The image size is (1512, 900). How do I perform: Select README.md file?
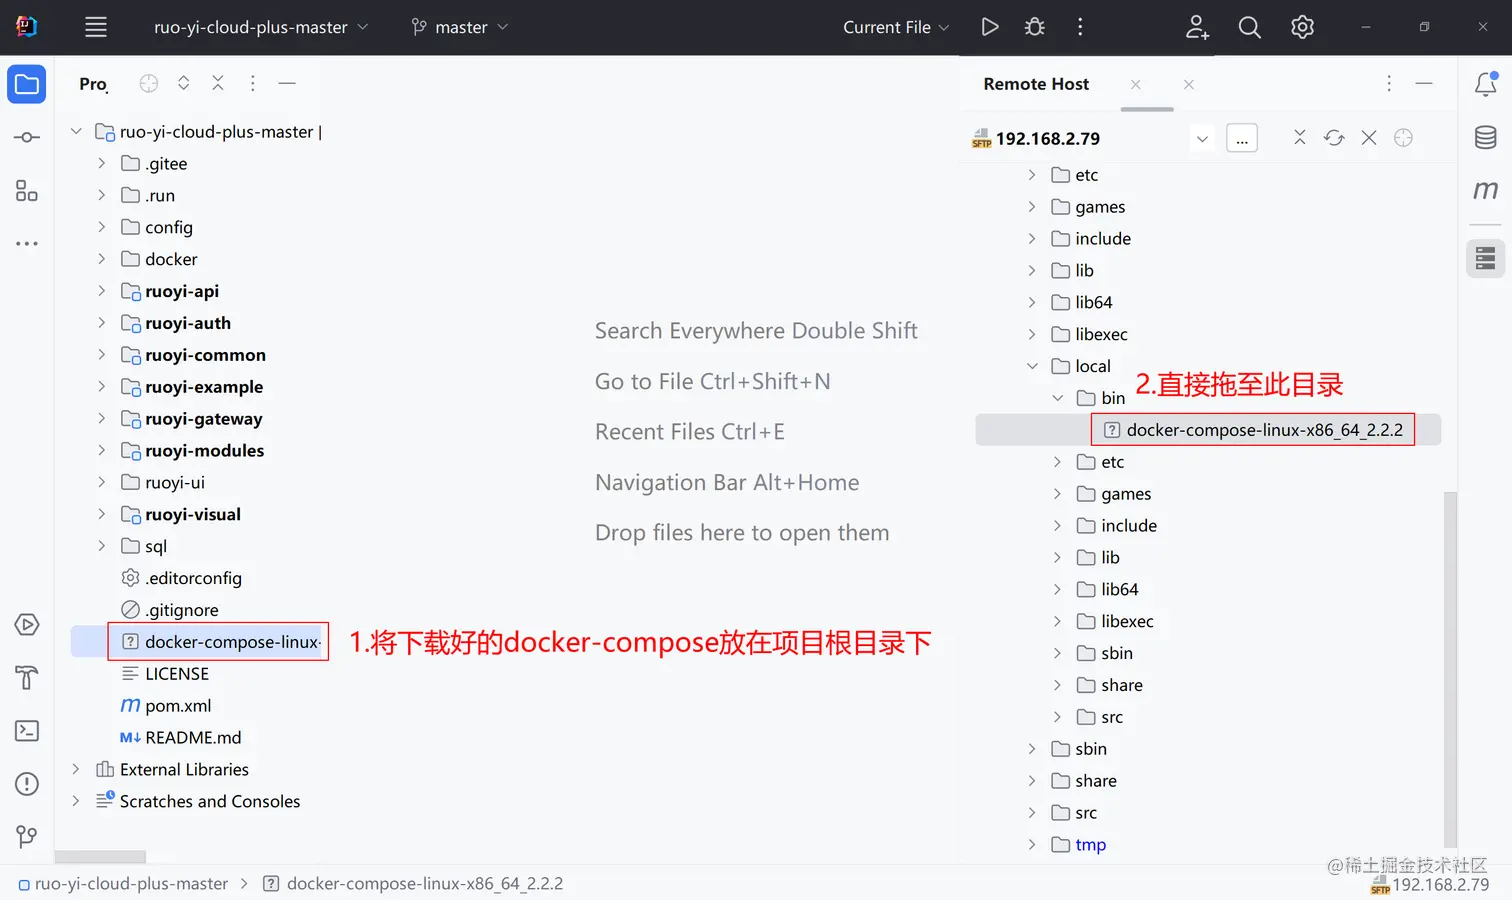point(181,738)
